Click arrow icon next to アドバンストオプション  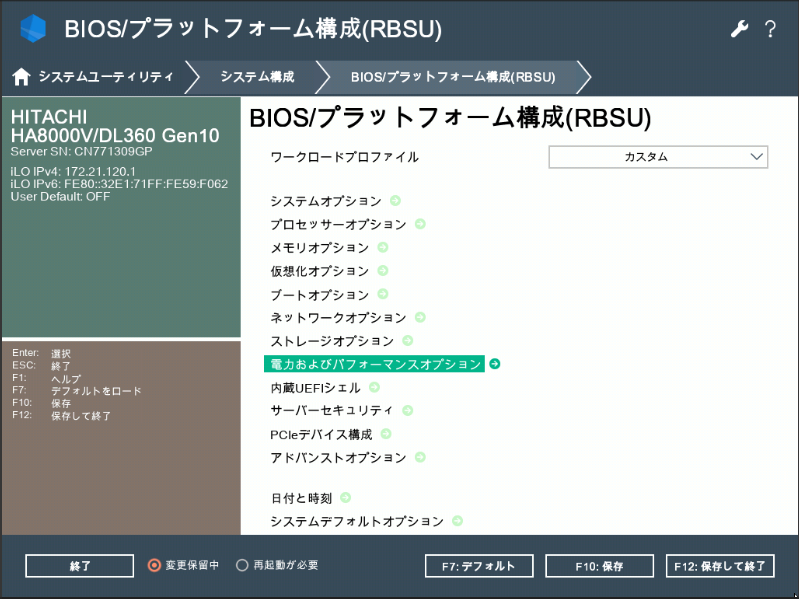(420, 457)
